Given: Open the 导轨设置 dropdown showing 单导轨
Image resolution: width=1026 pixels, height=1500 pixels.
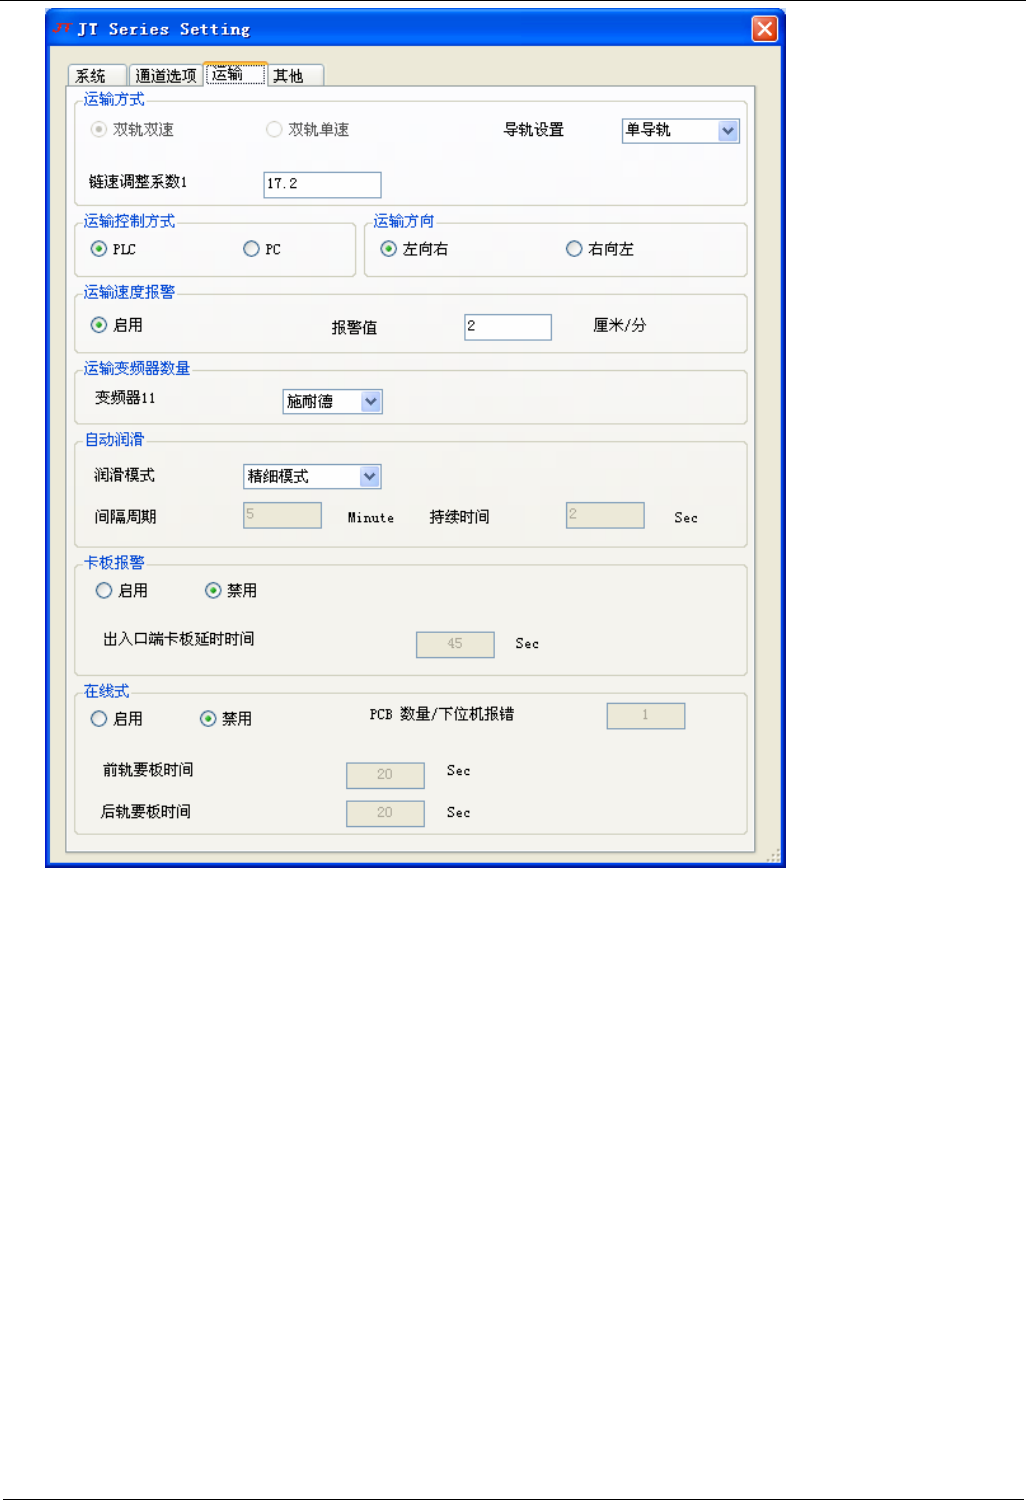Looking at the screenshot, I should [x=680, y=131].
